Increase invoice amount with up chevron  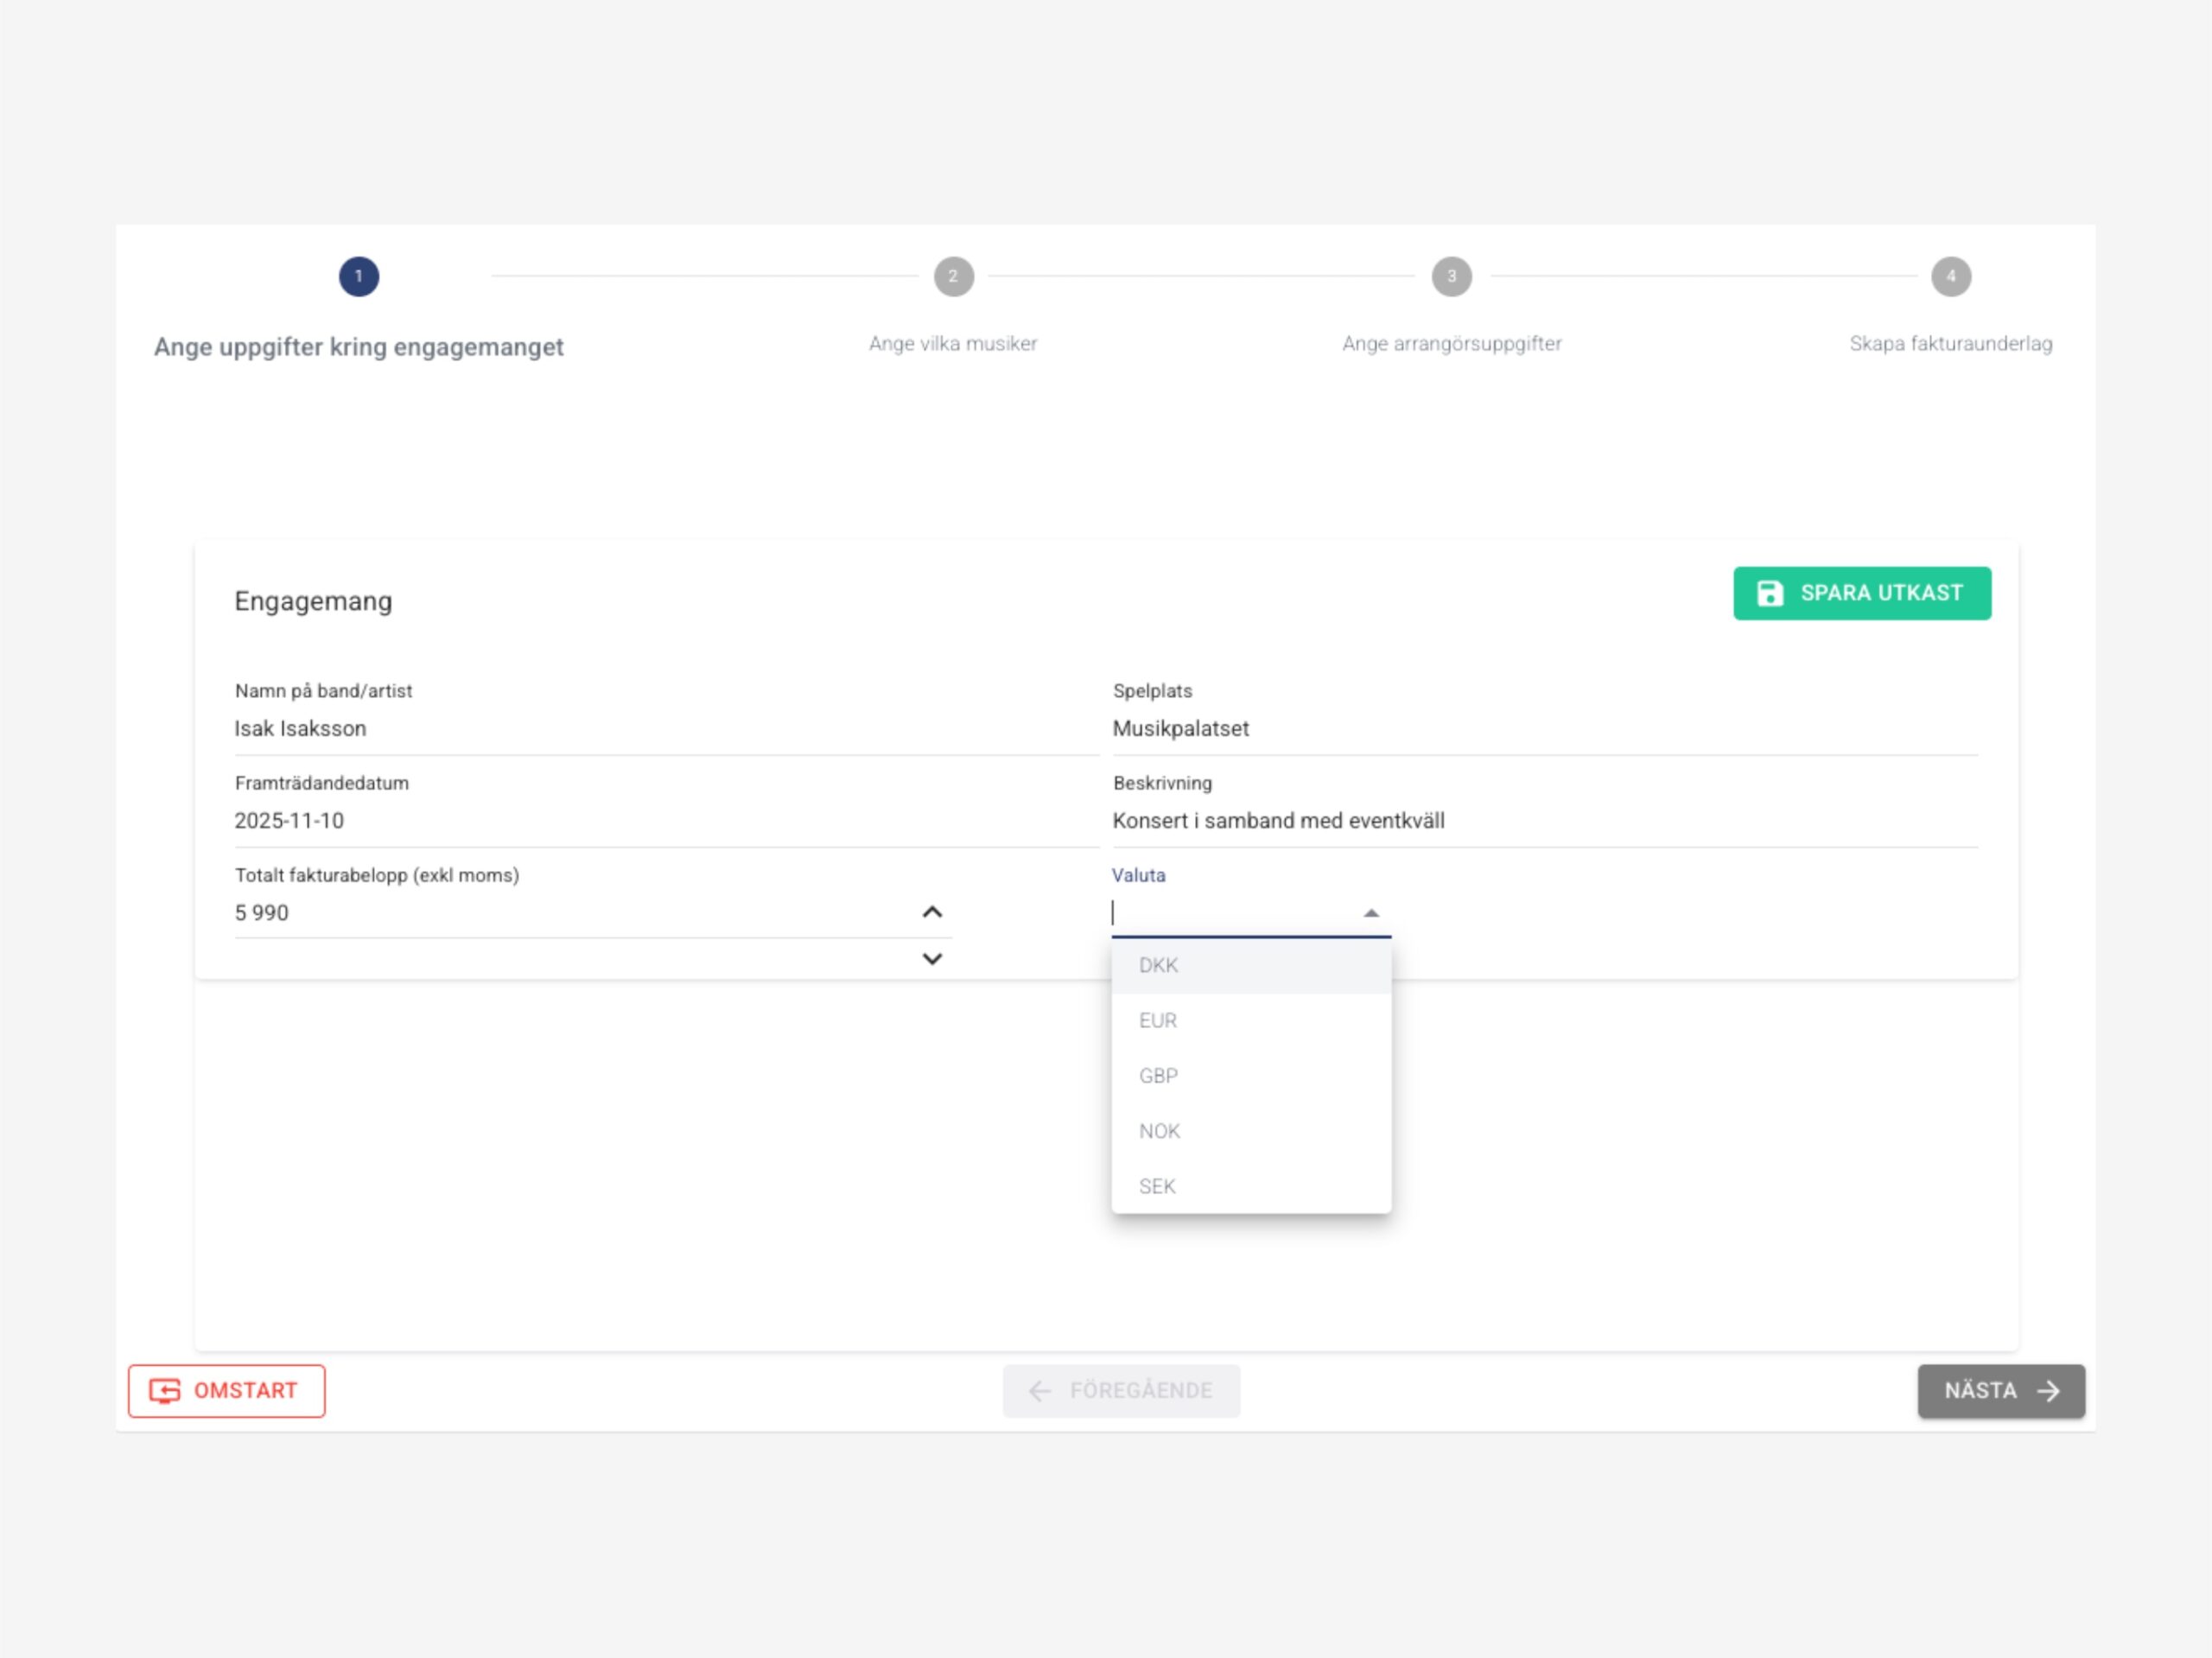pos(932,912)
